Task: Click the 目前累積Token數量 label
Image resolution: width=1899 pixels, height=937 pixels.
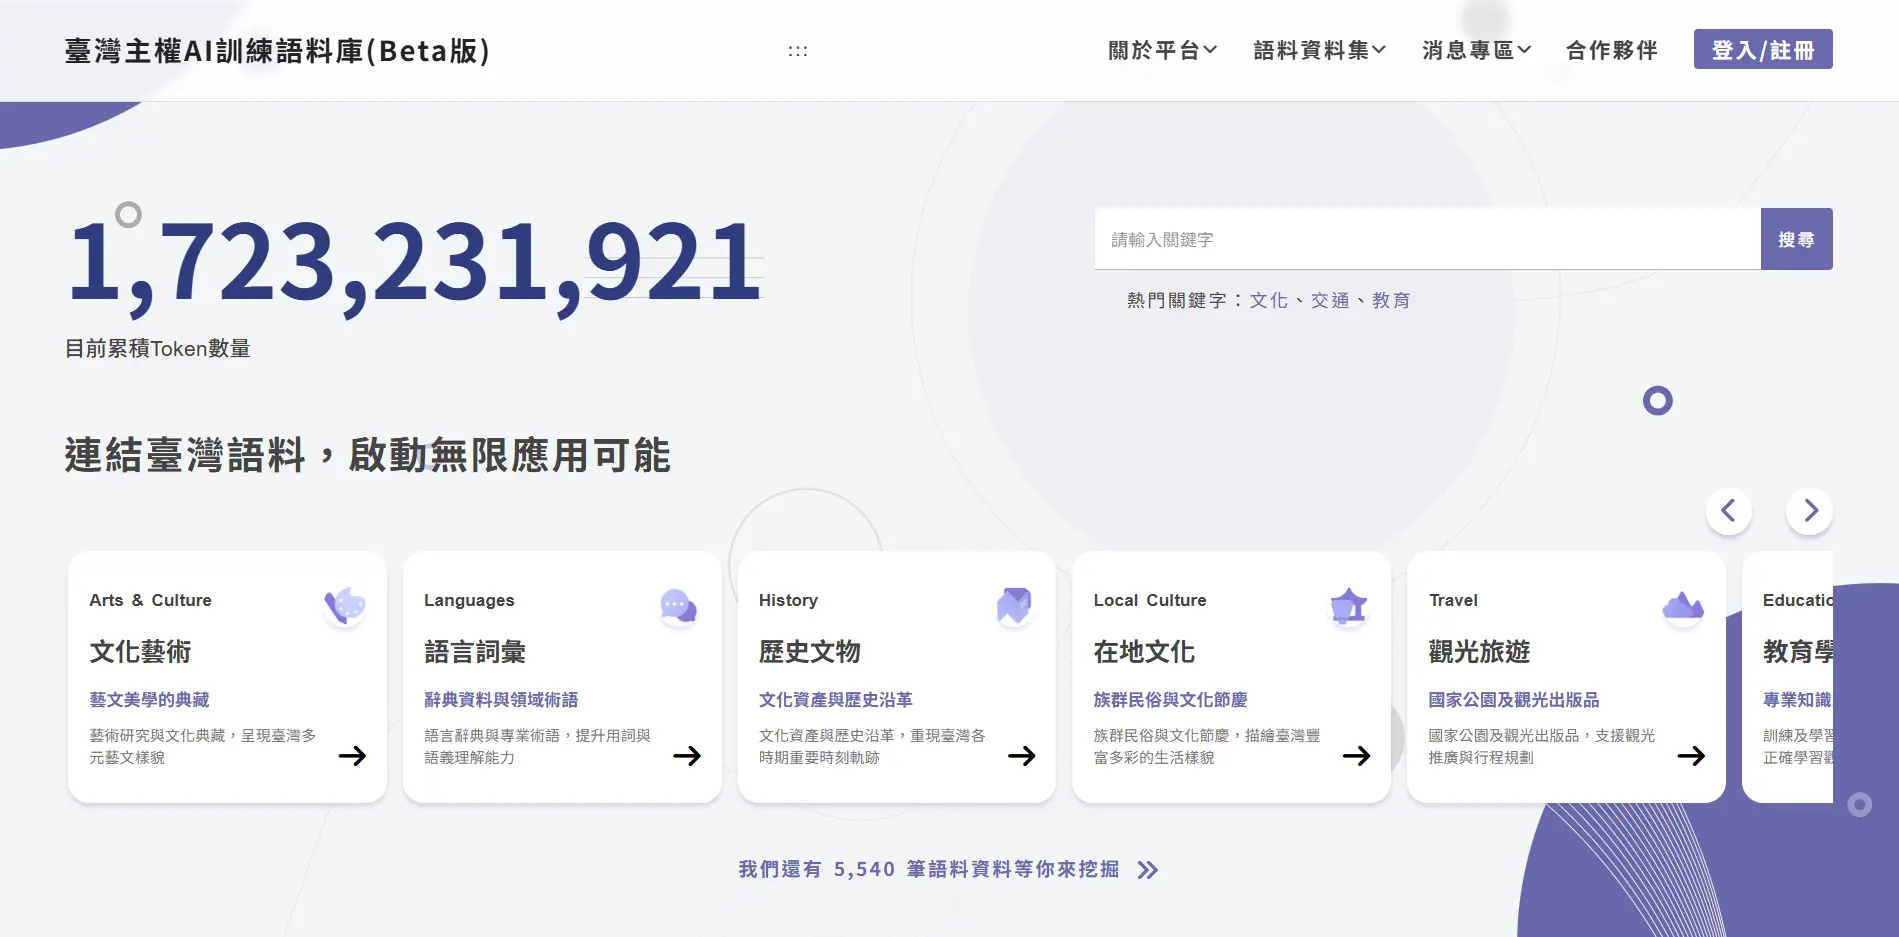Action: (x=158, y=348)
